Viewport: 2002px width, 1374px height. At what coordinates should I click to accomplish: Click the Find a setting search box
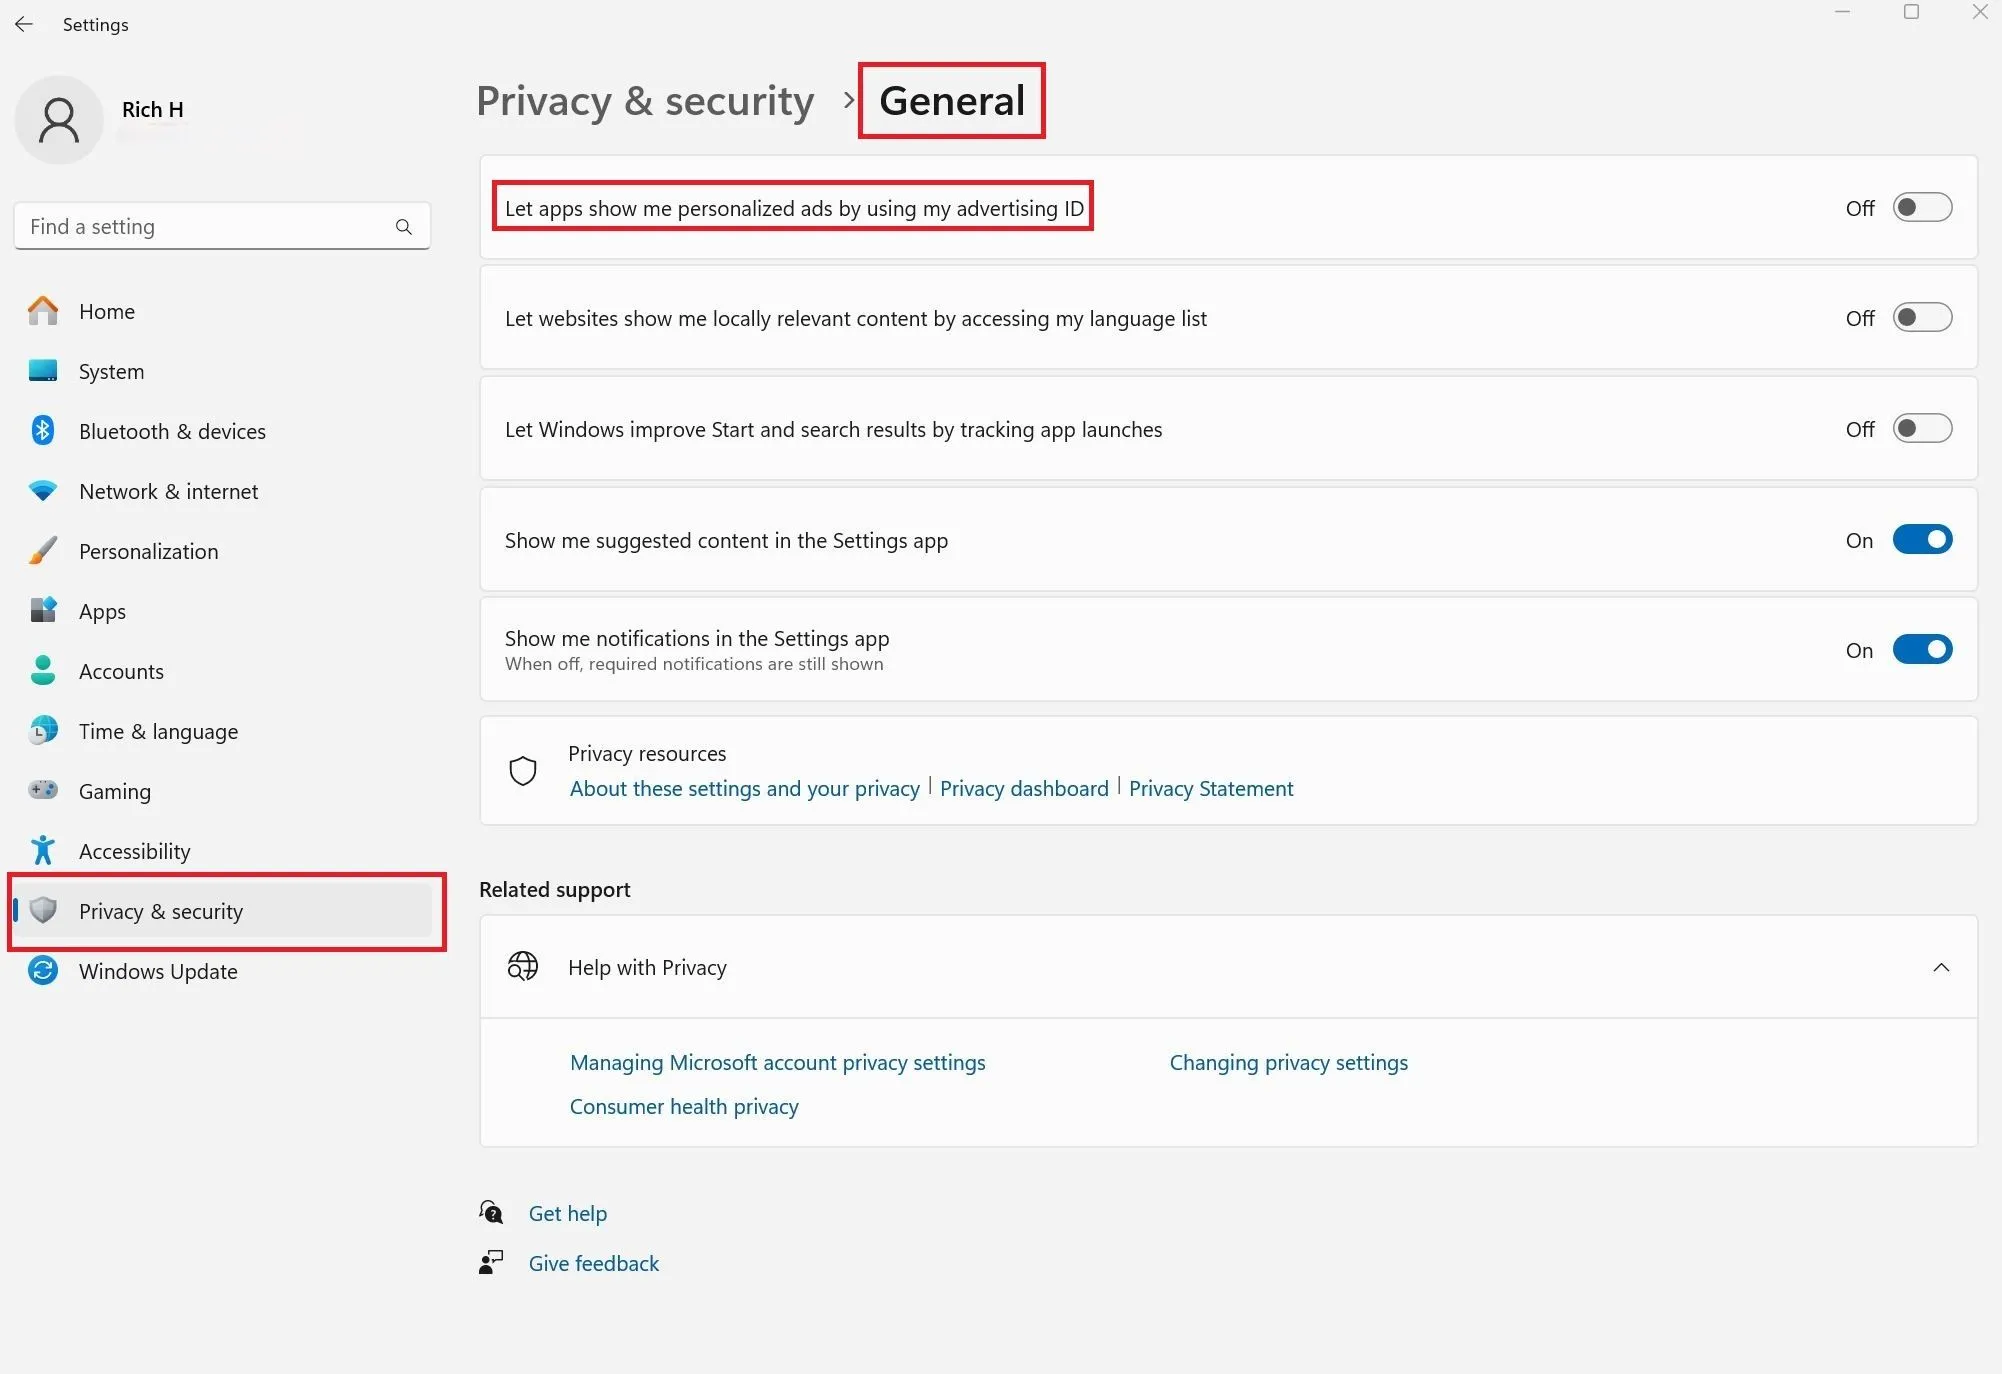pyautogui.click(x=205, y=227)
